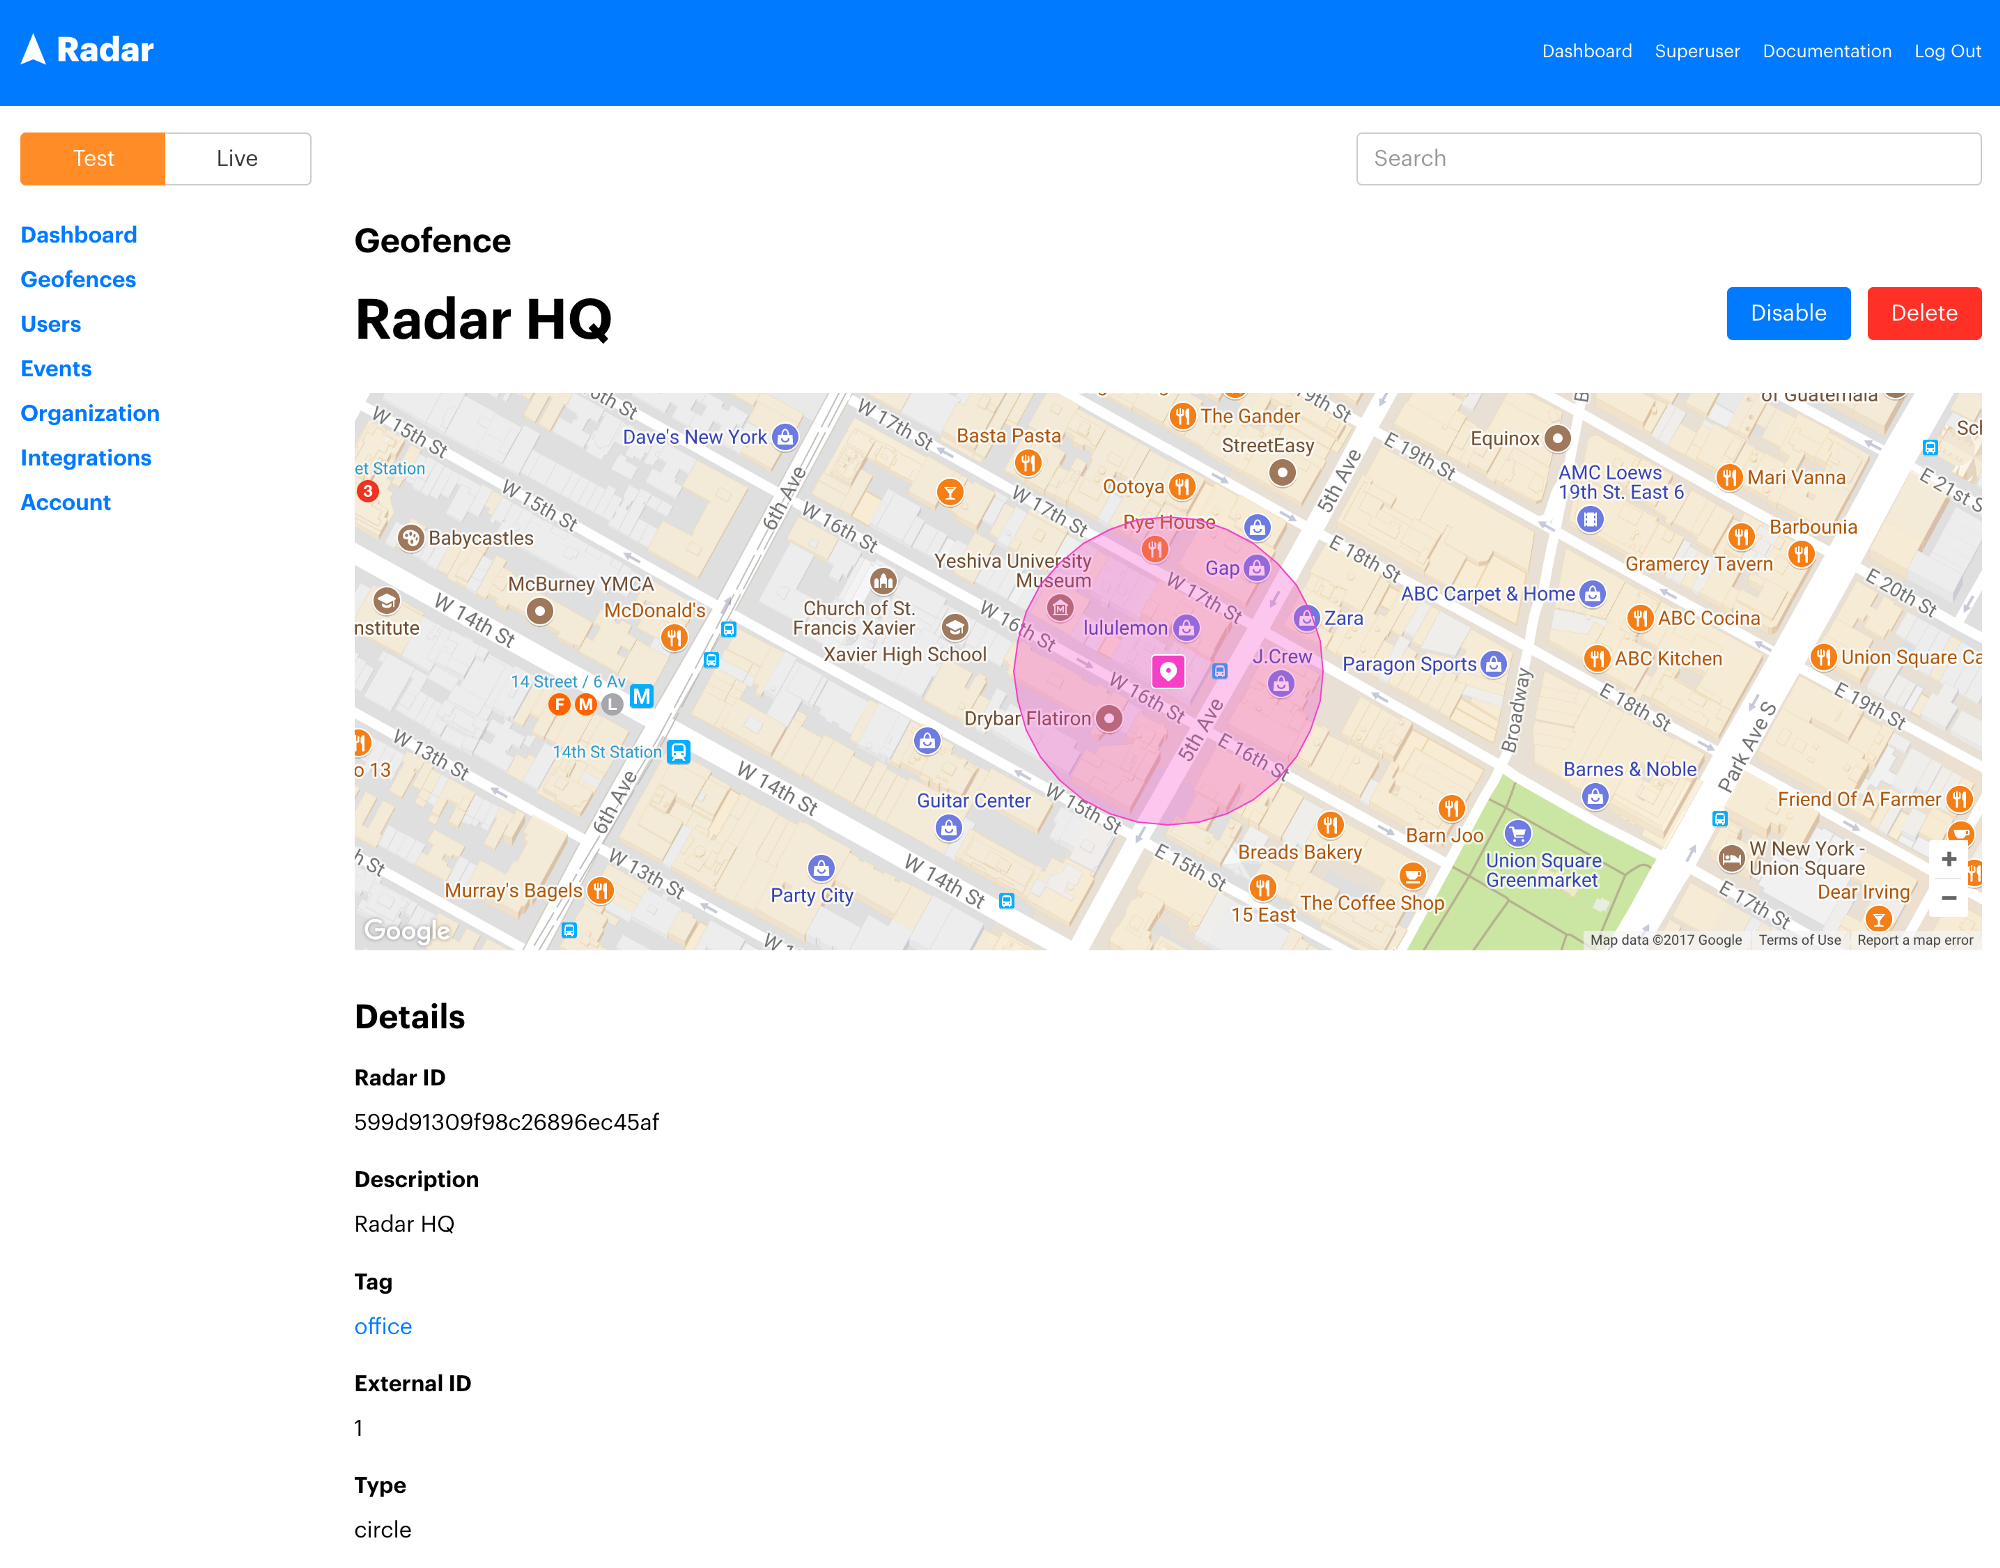Click the Drybar Flatiron map pin
2000x1568 pixels.
pyautogui.click(x=1109, y=718)
